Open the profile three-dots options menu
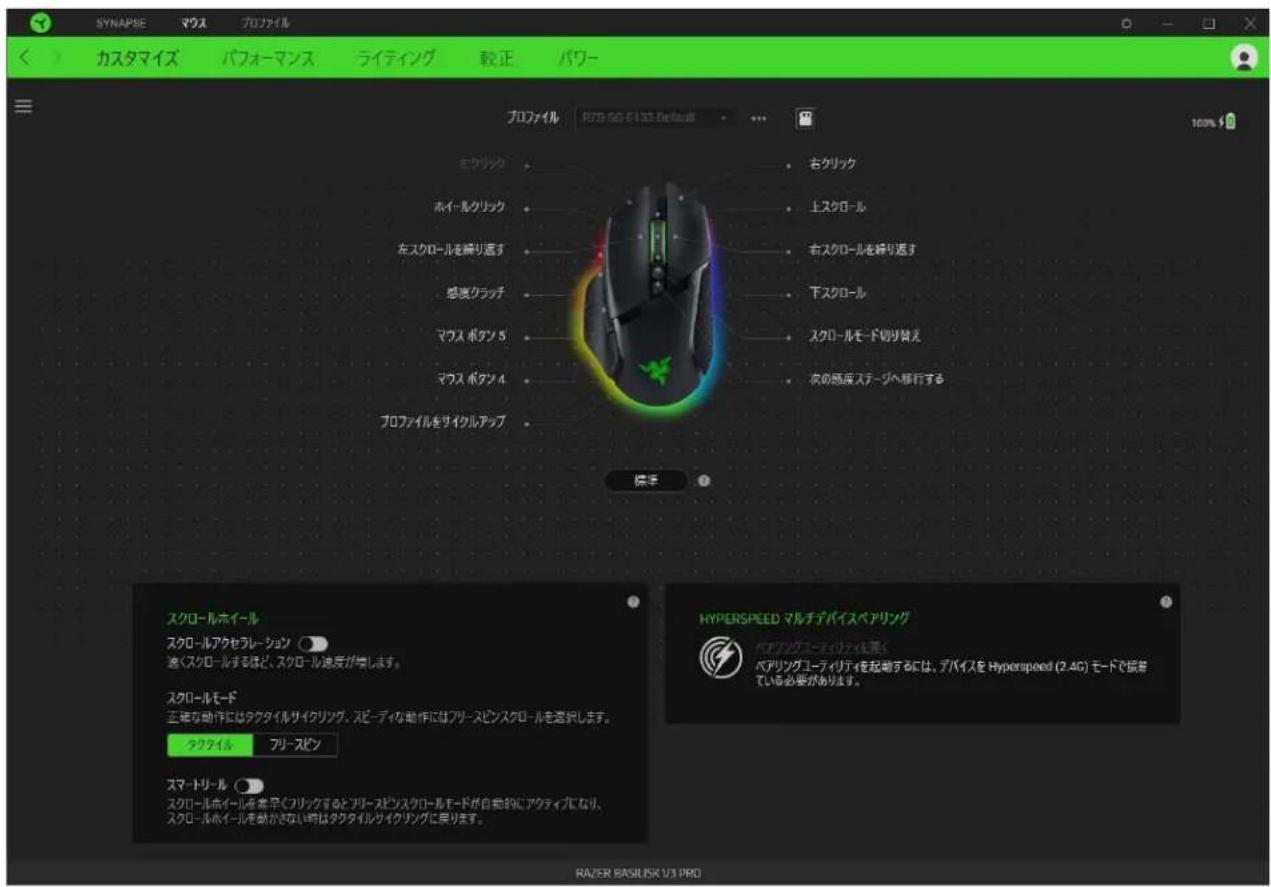The image size is (1271, 887). (758, 118)
